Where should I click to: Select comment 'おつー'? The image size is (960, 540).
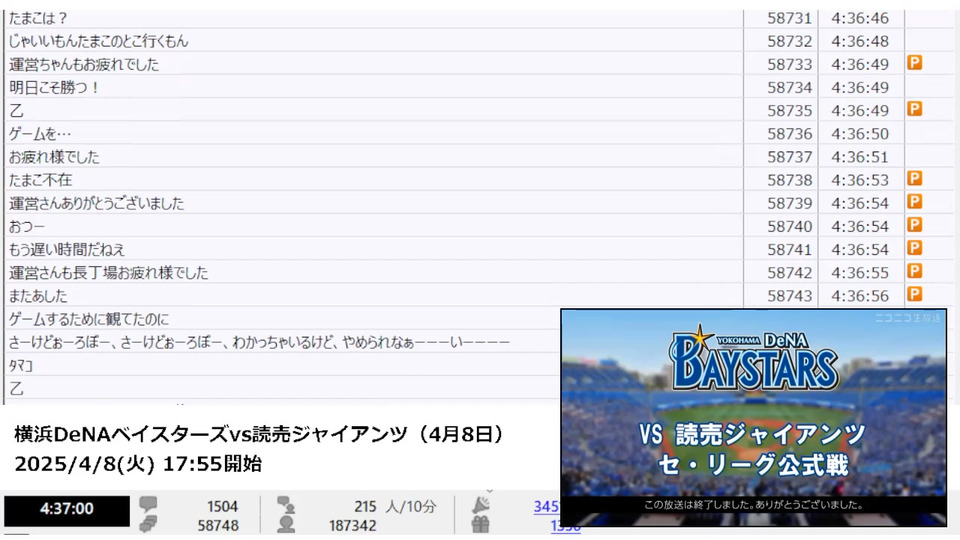tap(27, 227)
